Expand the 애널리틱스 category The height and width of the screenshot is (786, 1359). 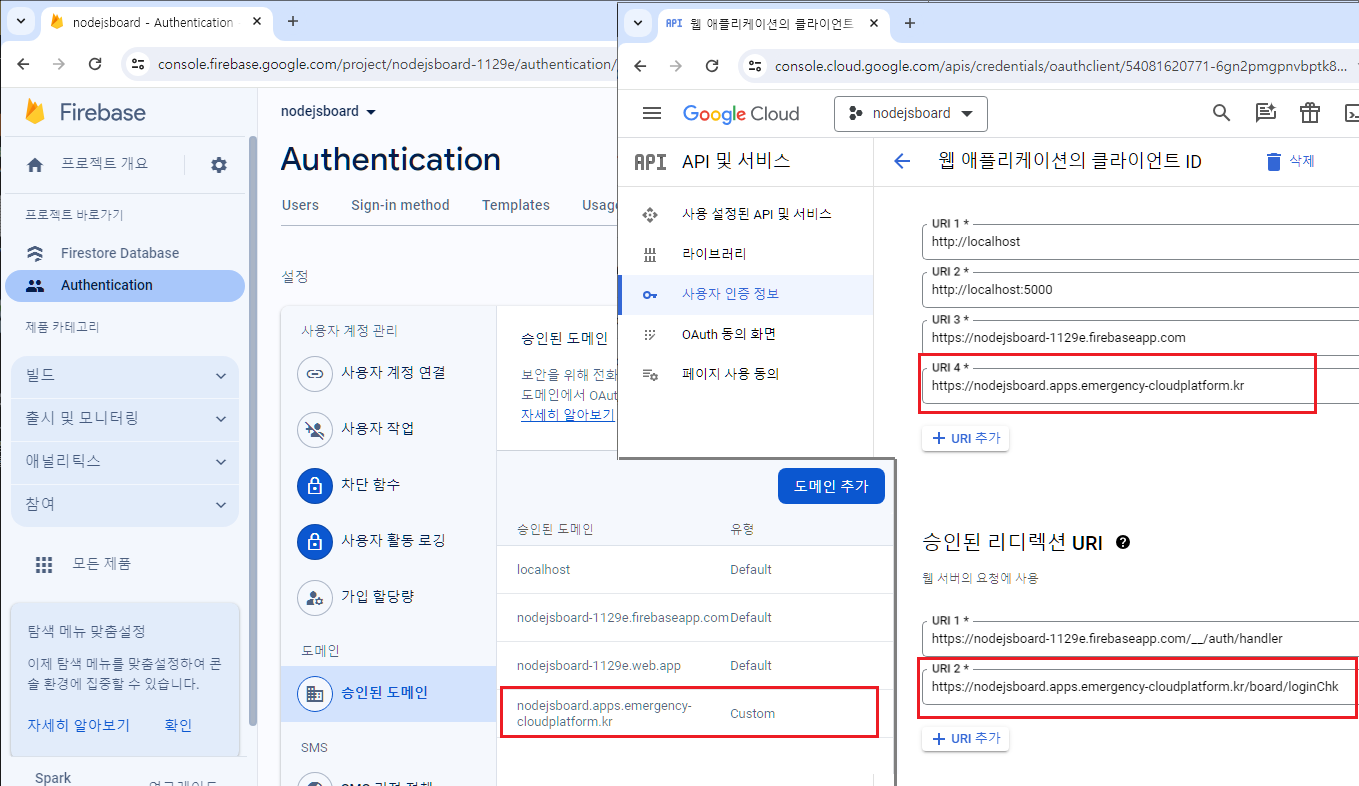(x=125, y=461)
